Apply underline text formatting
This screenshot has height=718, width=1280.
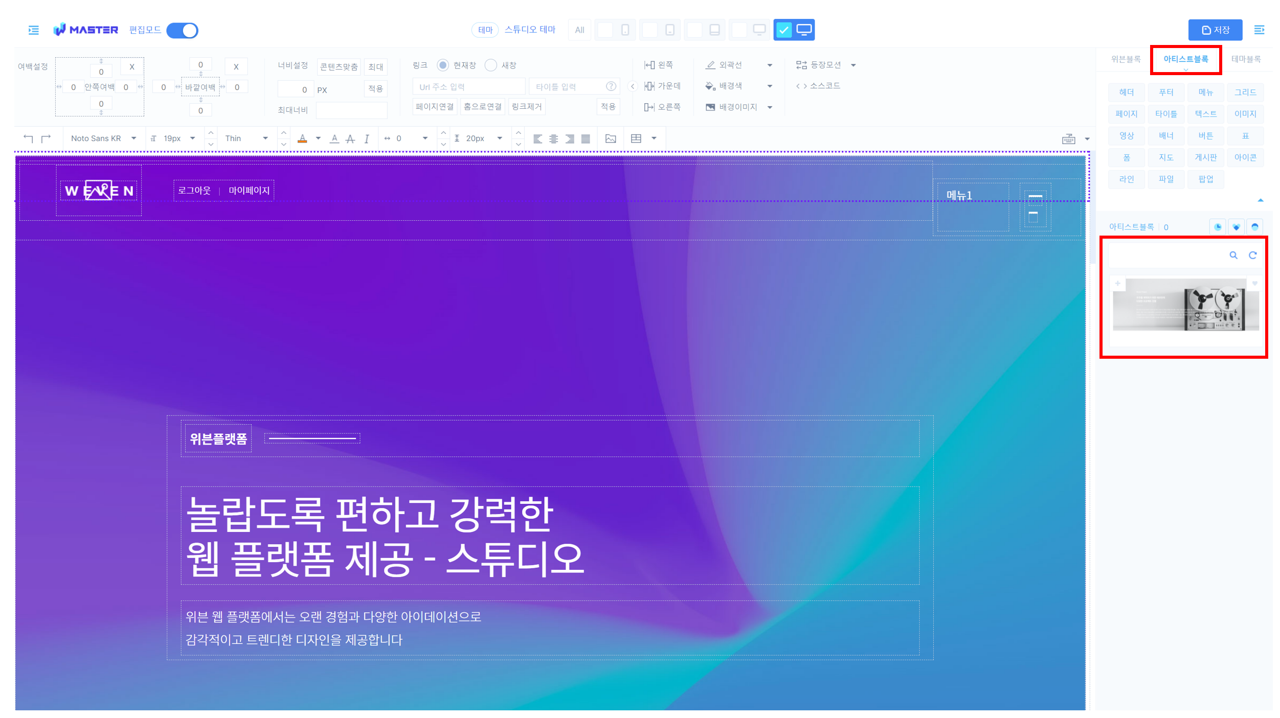334,139
